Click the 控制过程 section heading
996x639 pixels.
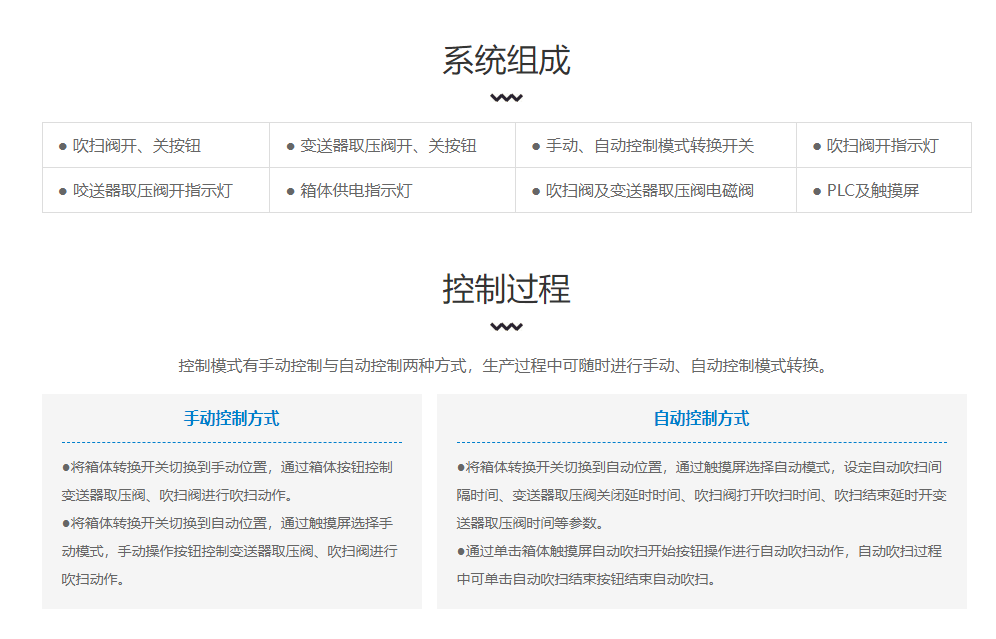tap(506, 290)
